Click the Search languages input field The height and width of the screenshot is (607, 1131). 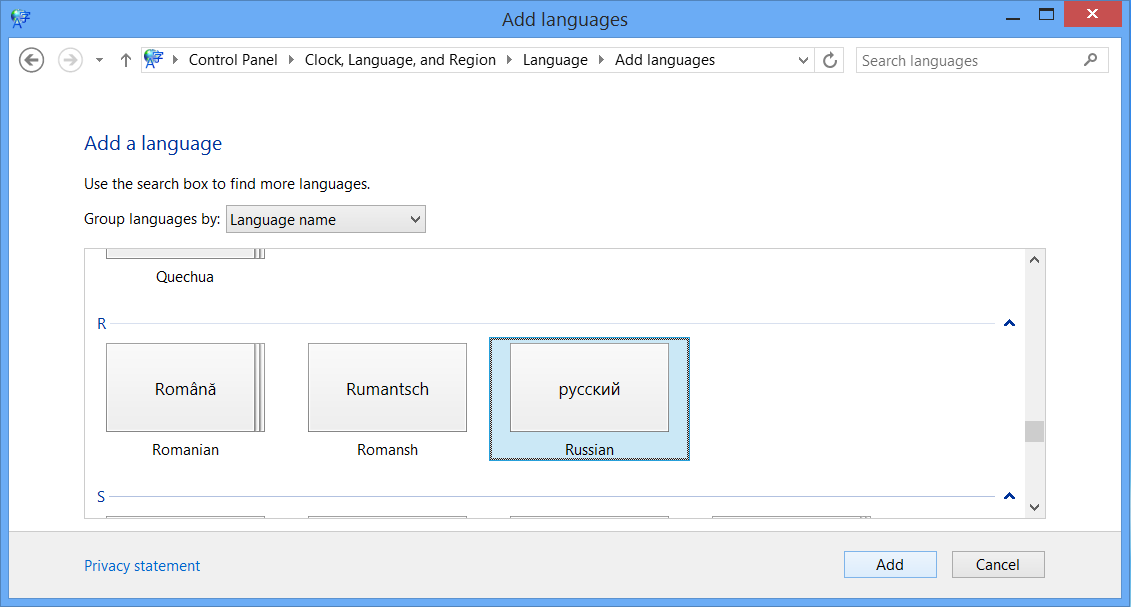click(x=960, y=60)
